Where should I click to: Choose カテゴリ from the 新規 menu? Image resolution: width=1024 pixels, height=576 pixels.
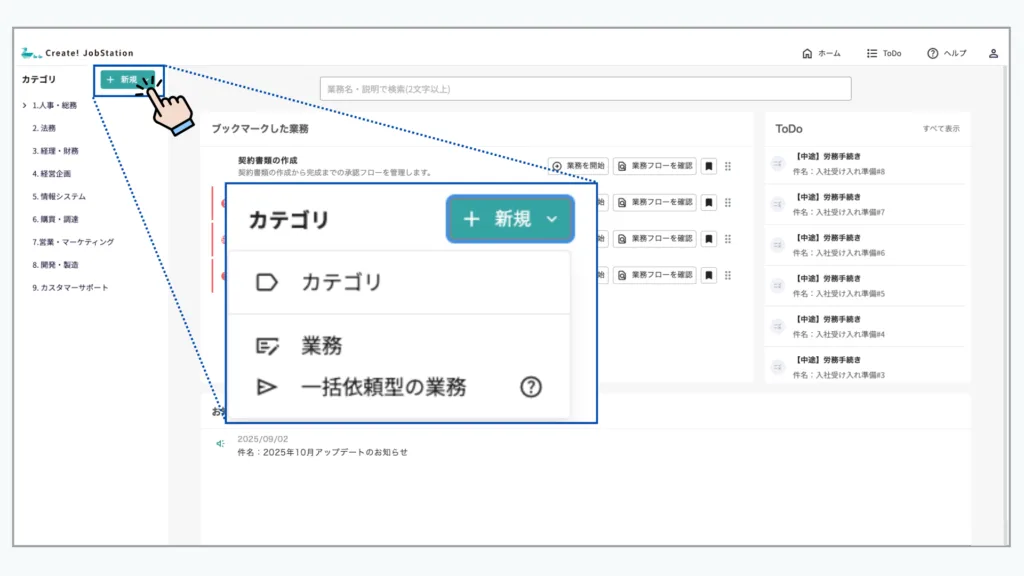341,282
